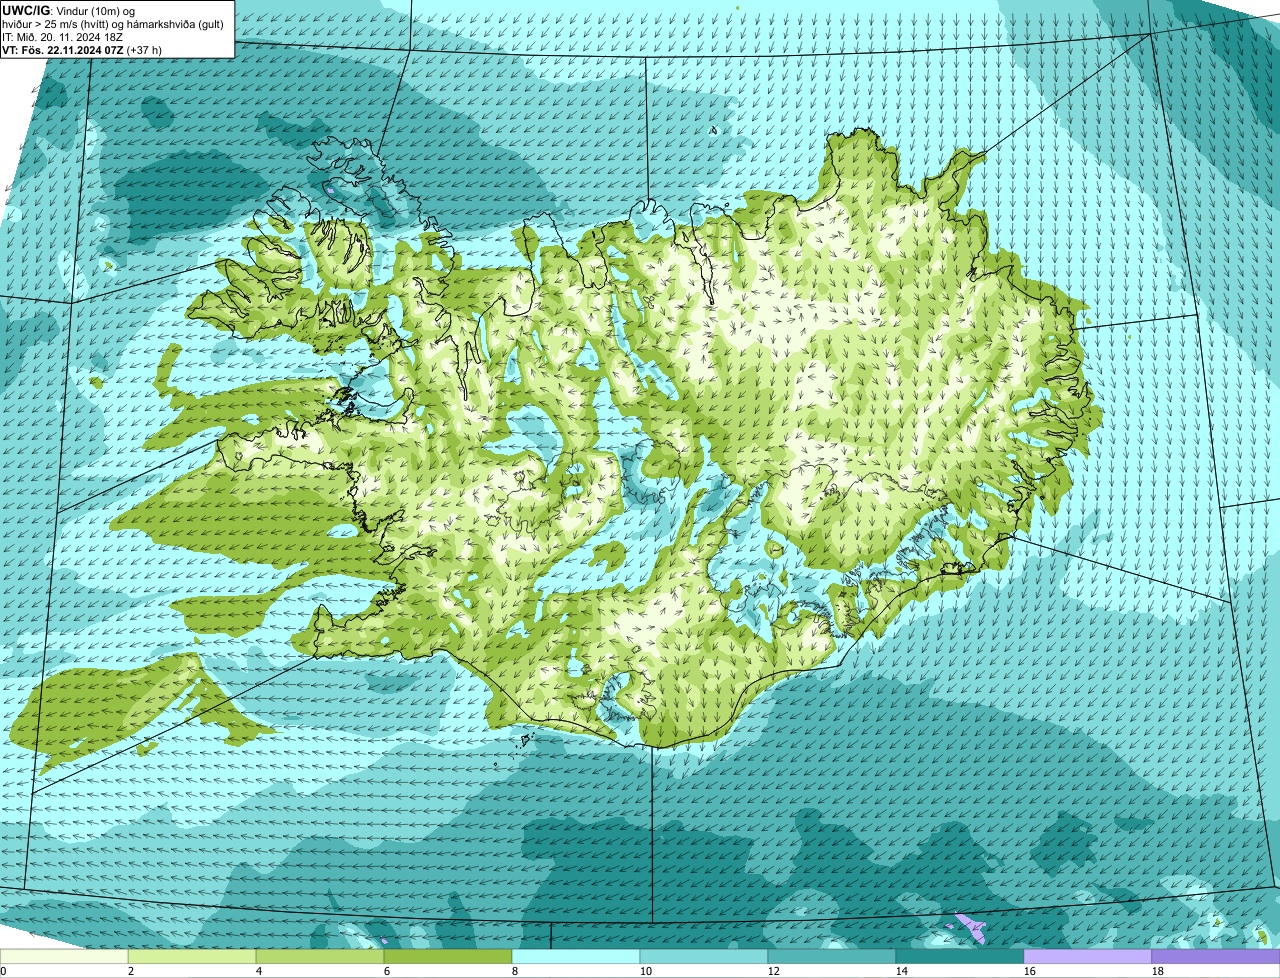Click the scale label "16"
Viewport: 1280px width, 978px height.
(1030, 971)
